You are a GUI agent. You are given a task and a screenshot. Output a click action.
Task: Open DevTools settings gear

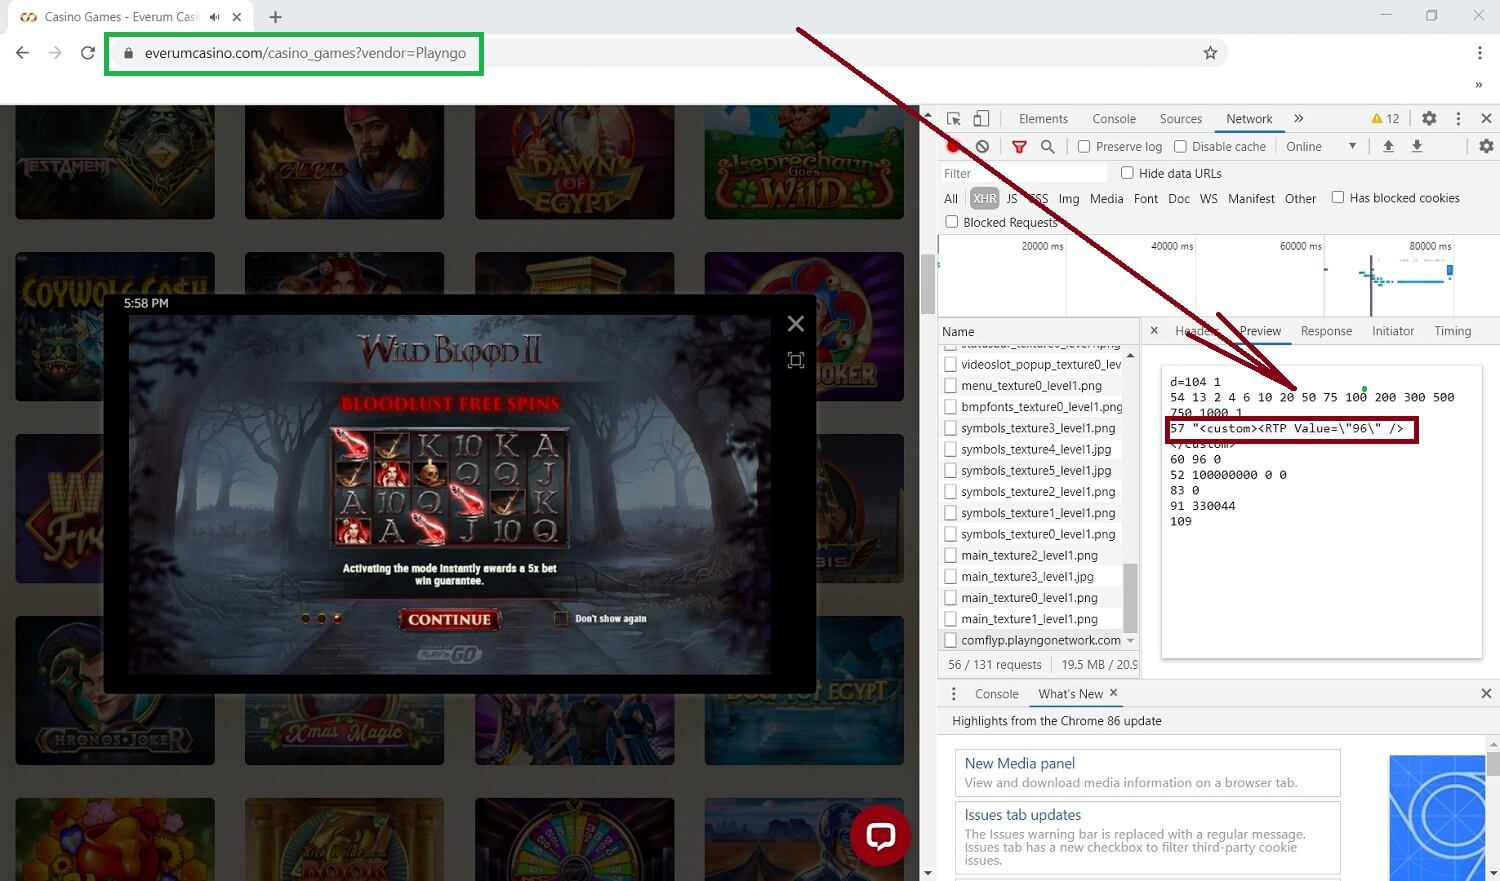pos(1429,118)
